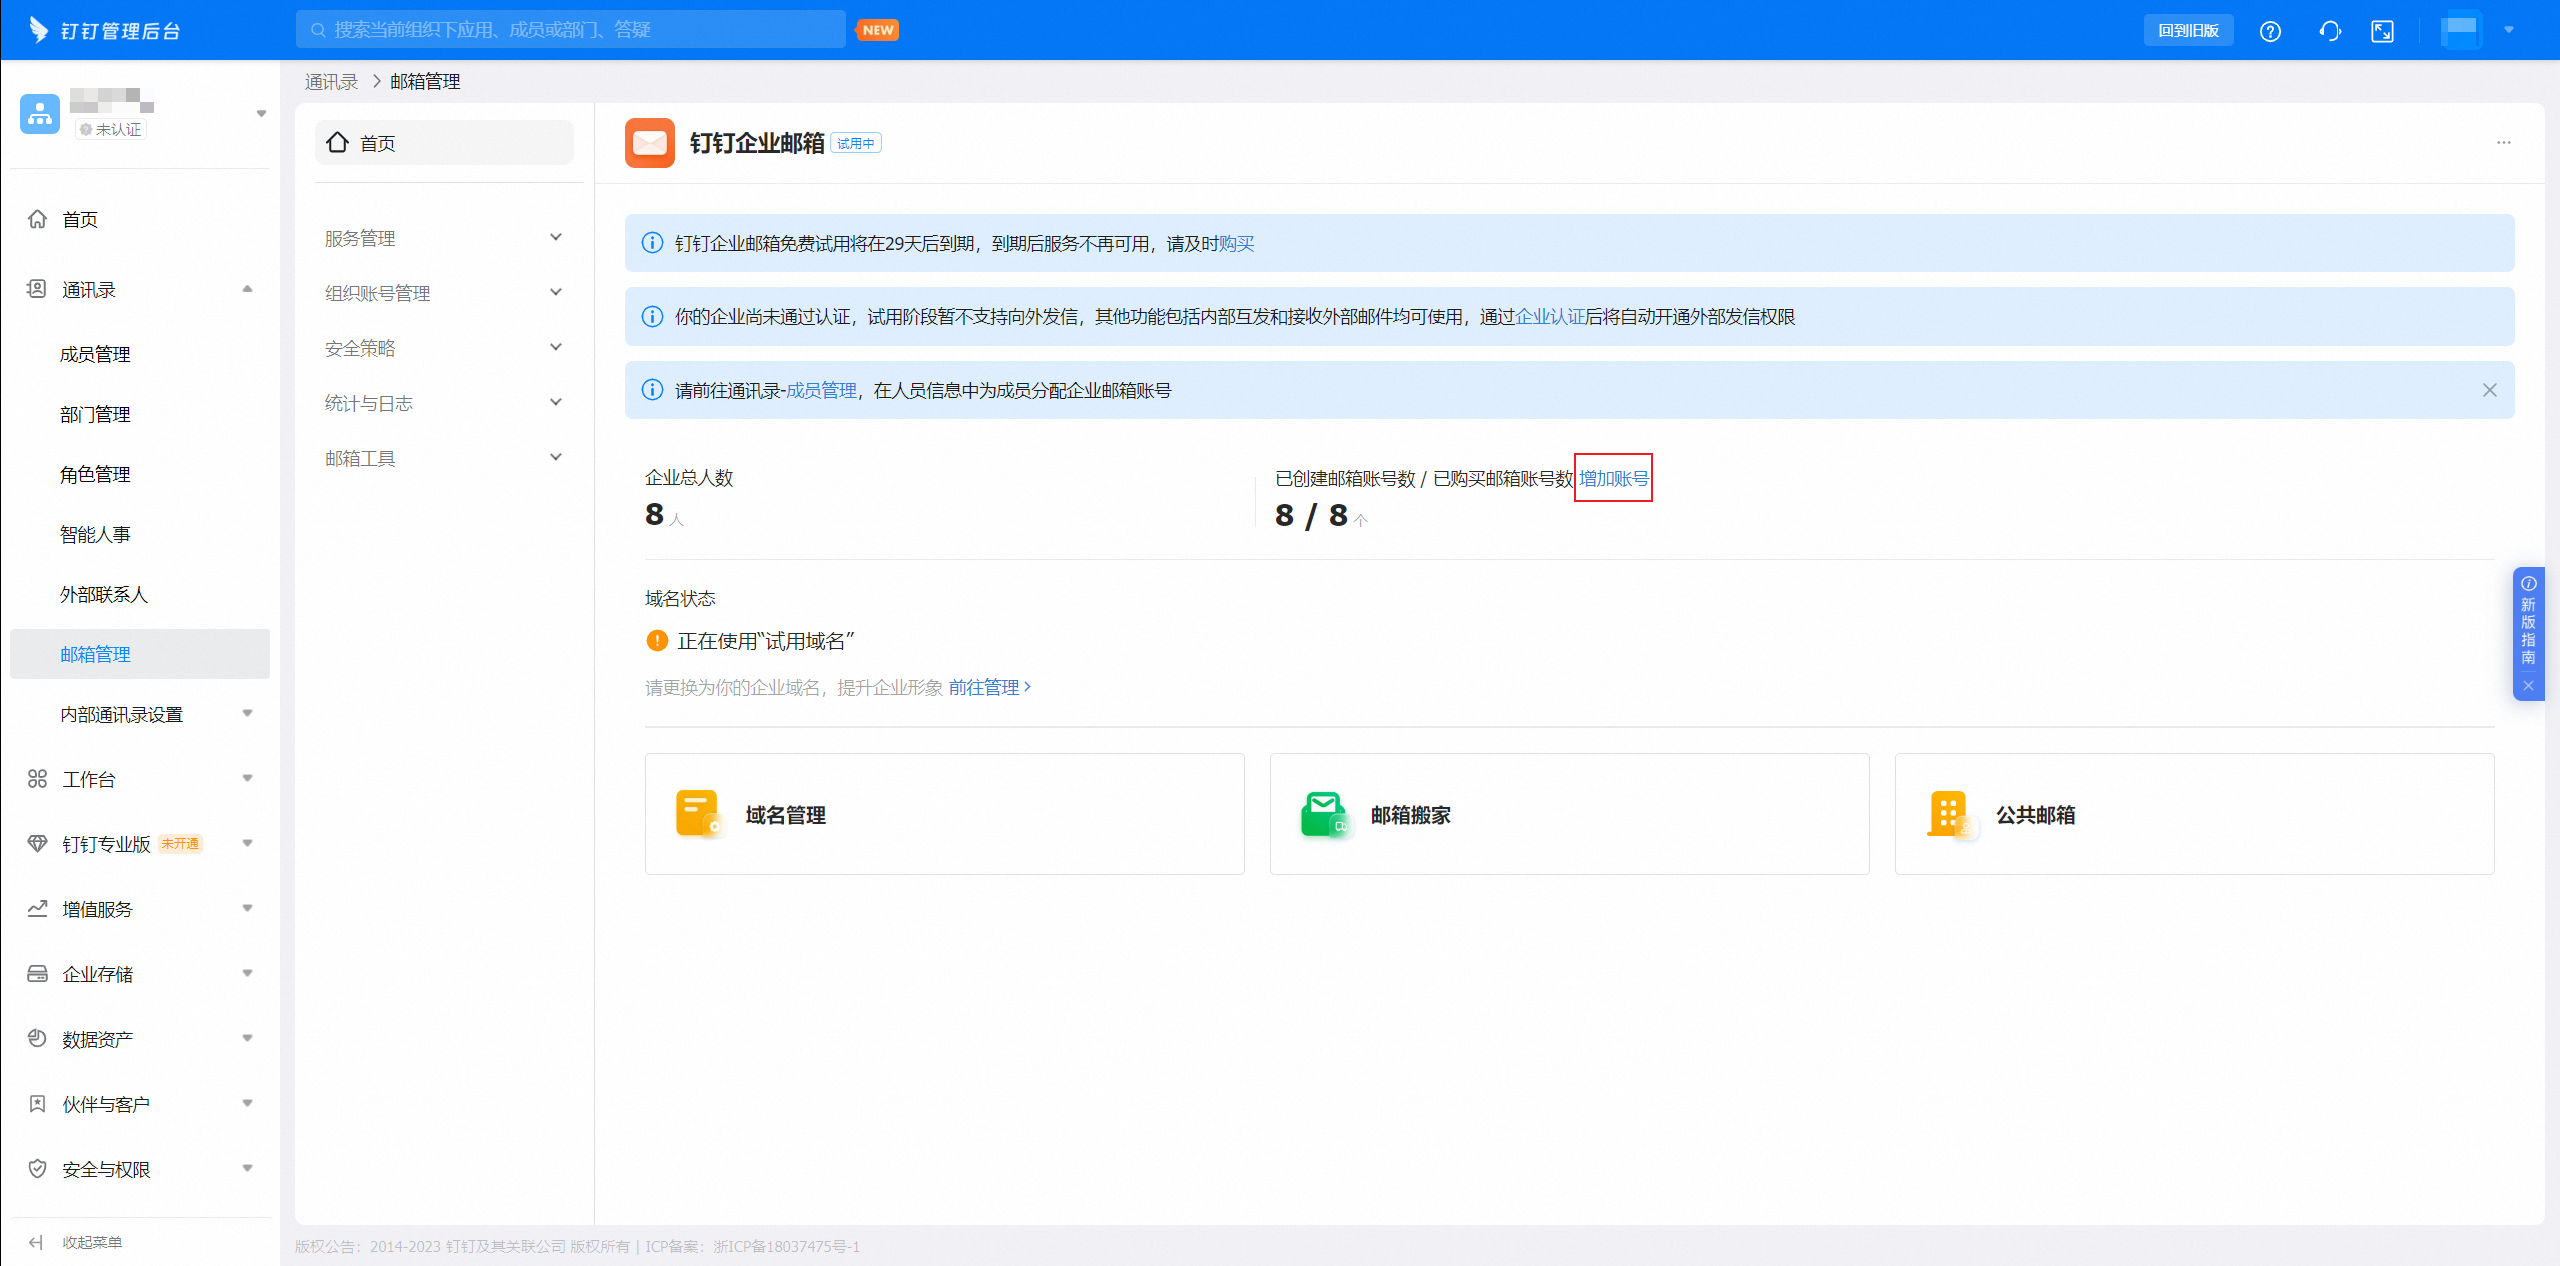Click the 回到旧版 button
This screenshot has height=1266, width=2560.
tap(2189, 31)
